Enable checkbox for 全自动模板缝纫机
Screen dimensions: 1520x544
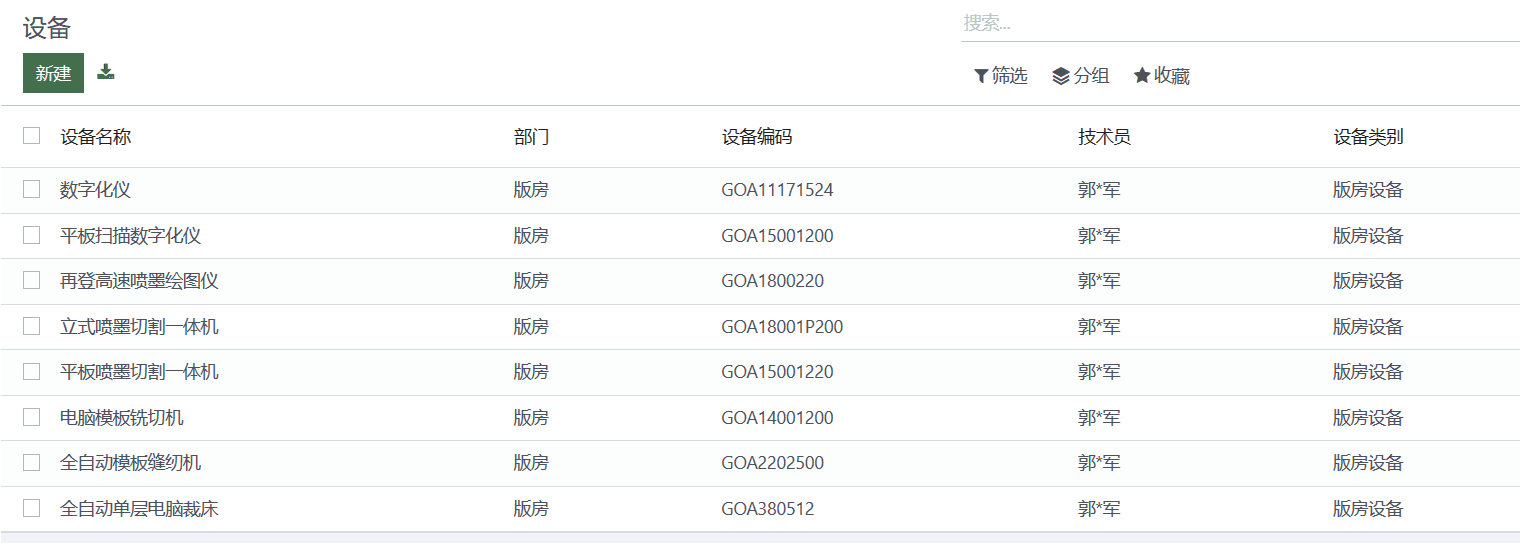[x=32, y=462]
